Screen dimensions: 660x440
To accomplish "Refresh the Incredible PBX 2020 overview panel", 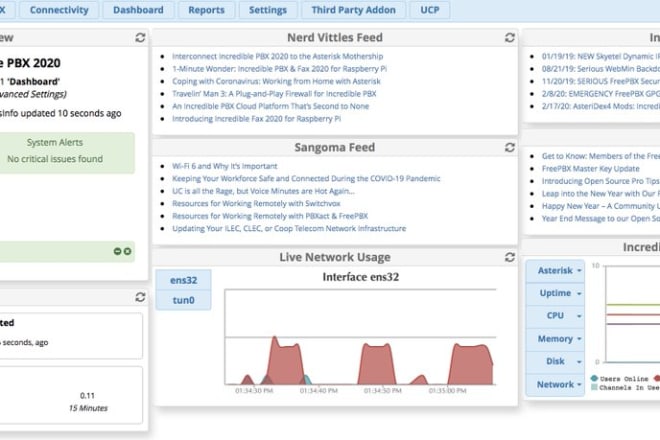I will 140,37.
